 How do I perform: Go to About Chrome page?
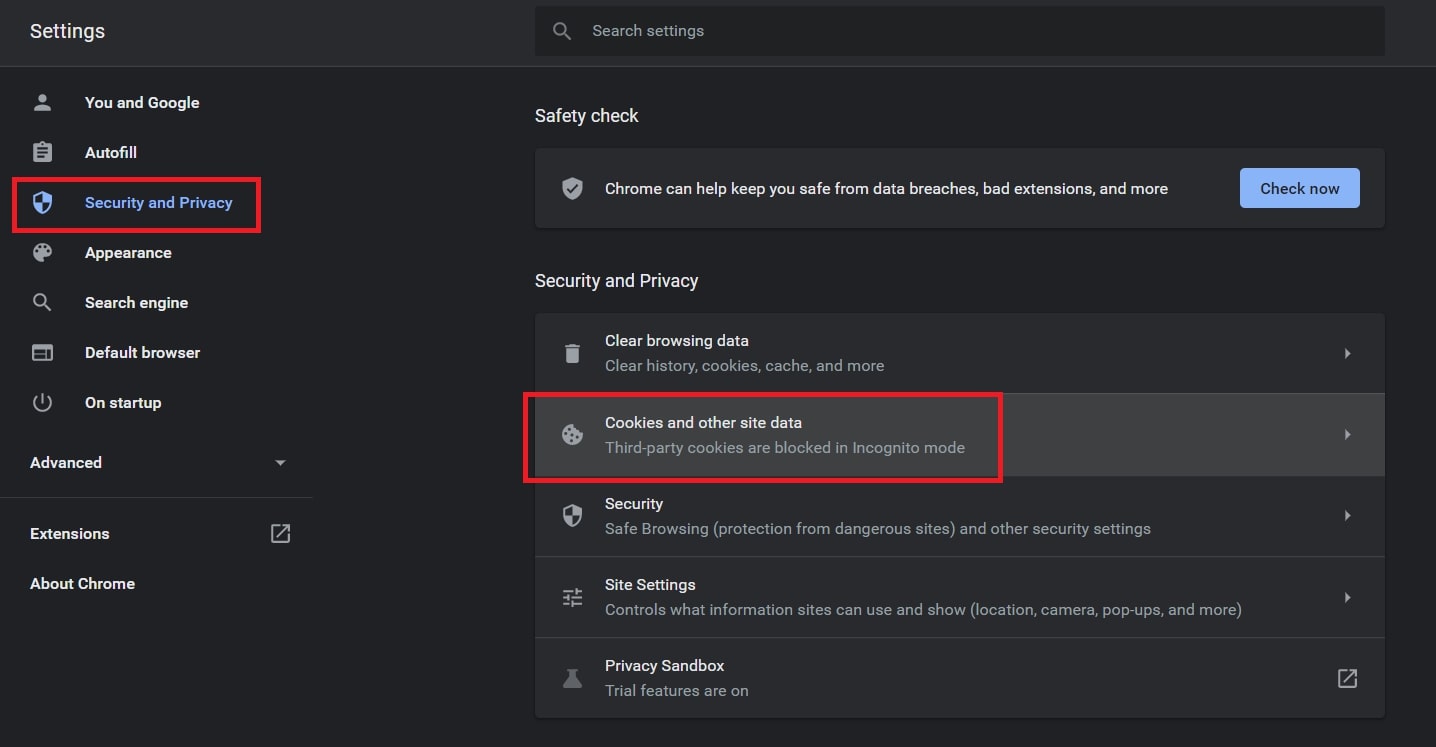pos(82,583)
